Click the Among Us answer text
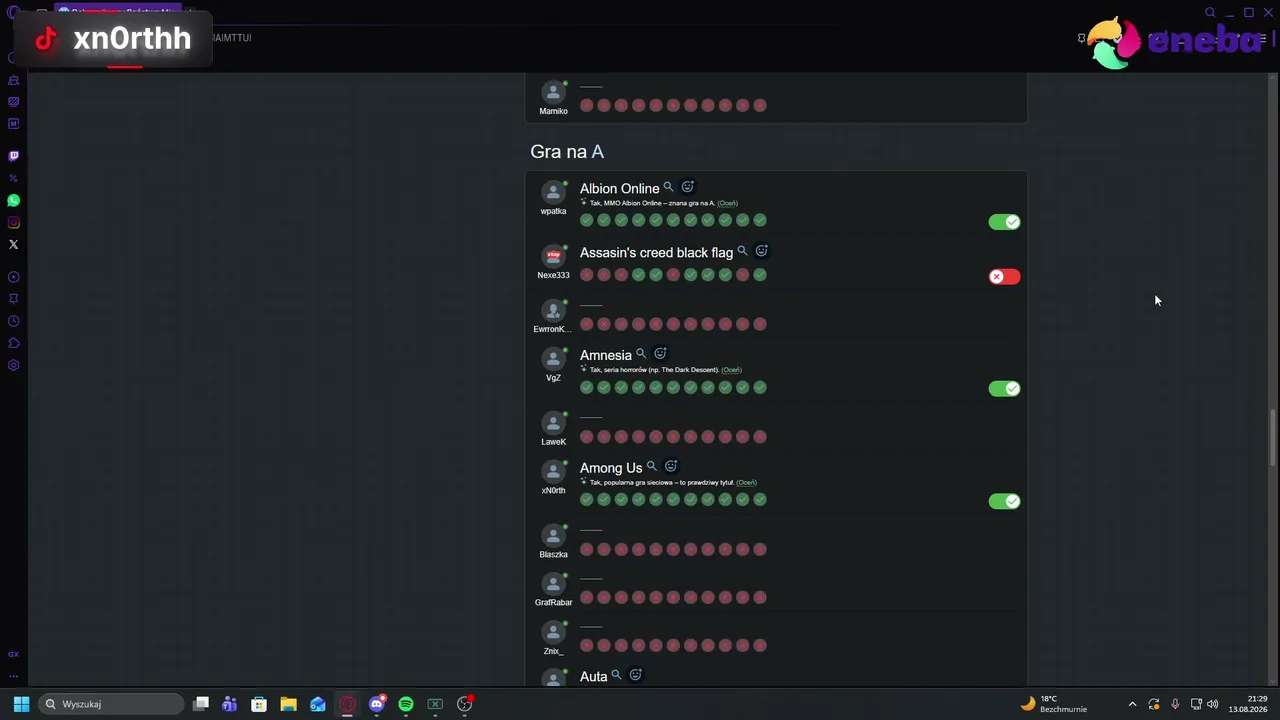The image size is (1280, 720). click(611, 467)
